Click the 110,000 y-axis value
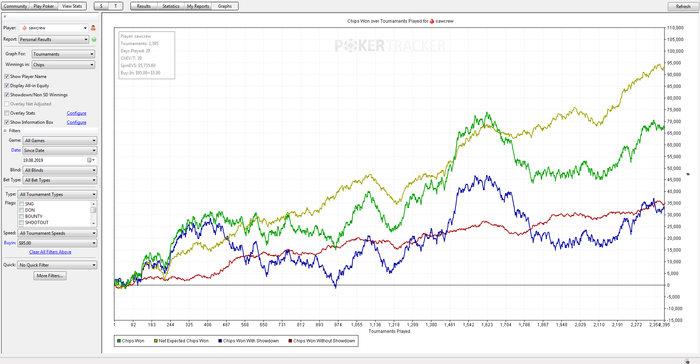Viewport: 700px width, 364px height. coord(675,28)
